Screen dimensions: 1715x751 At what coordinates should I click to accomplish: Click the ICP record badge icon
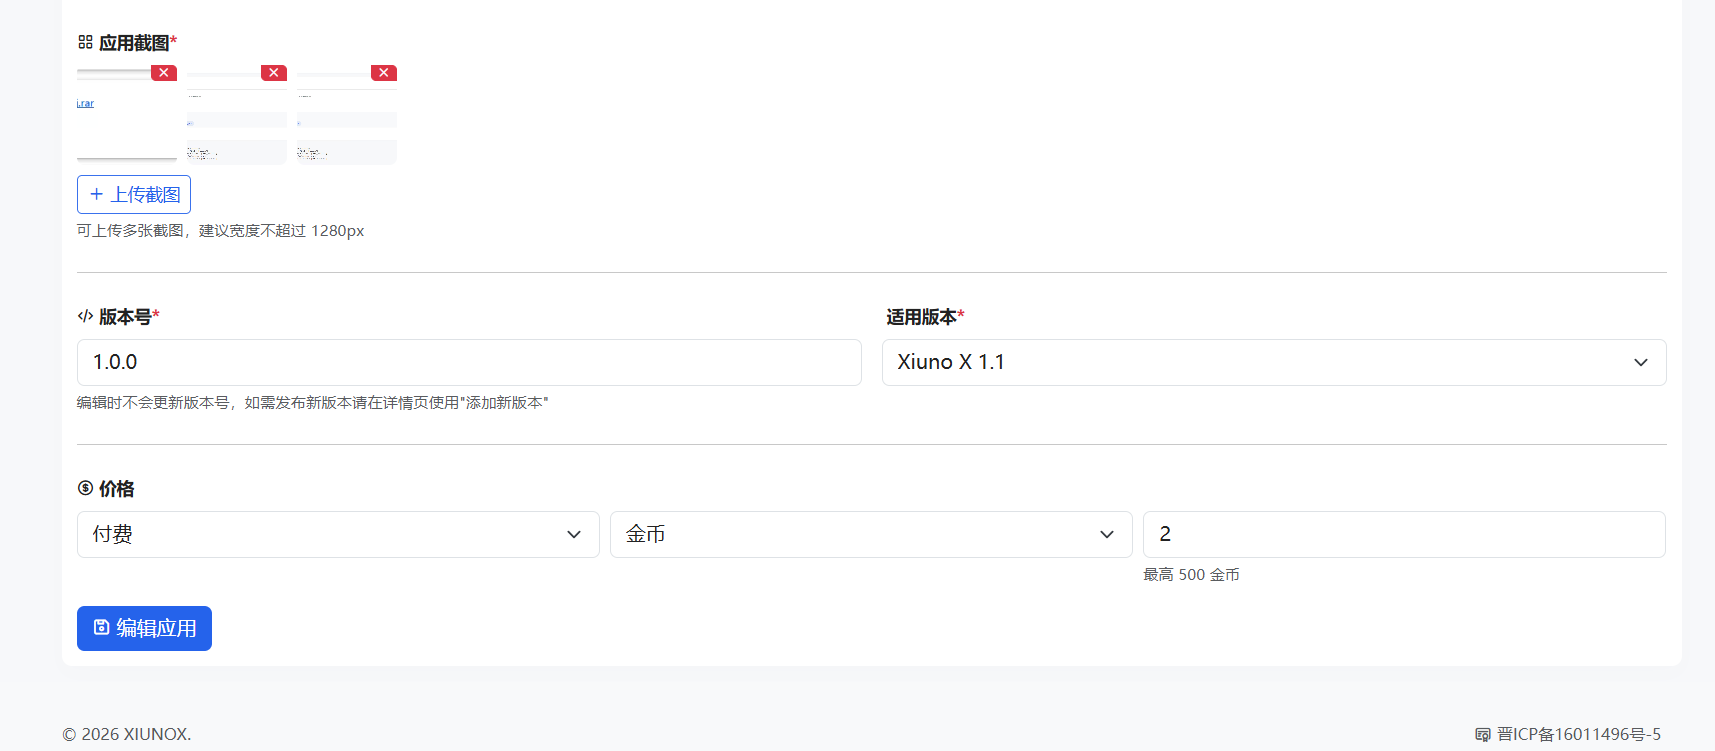[x=1483, y=735]
